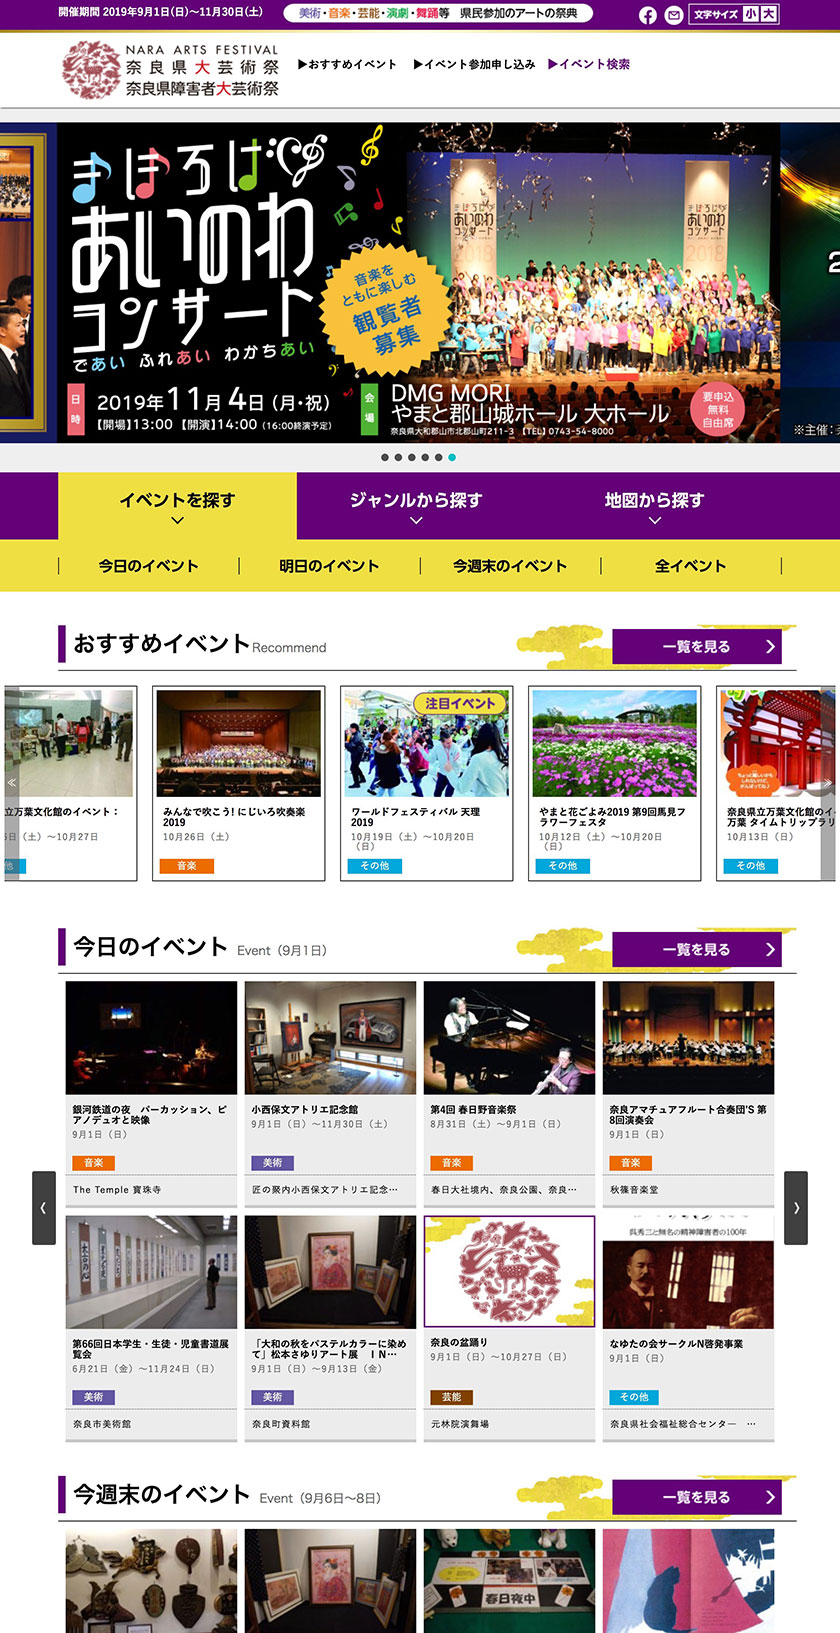
Task: Click the 美術 tag on 書道展覧会 event
Action: click(x=94, y=1397)
